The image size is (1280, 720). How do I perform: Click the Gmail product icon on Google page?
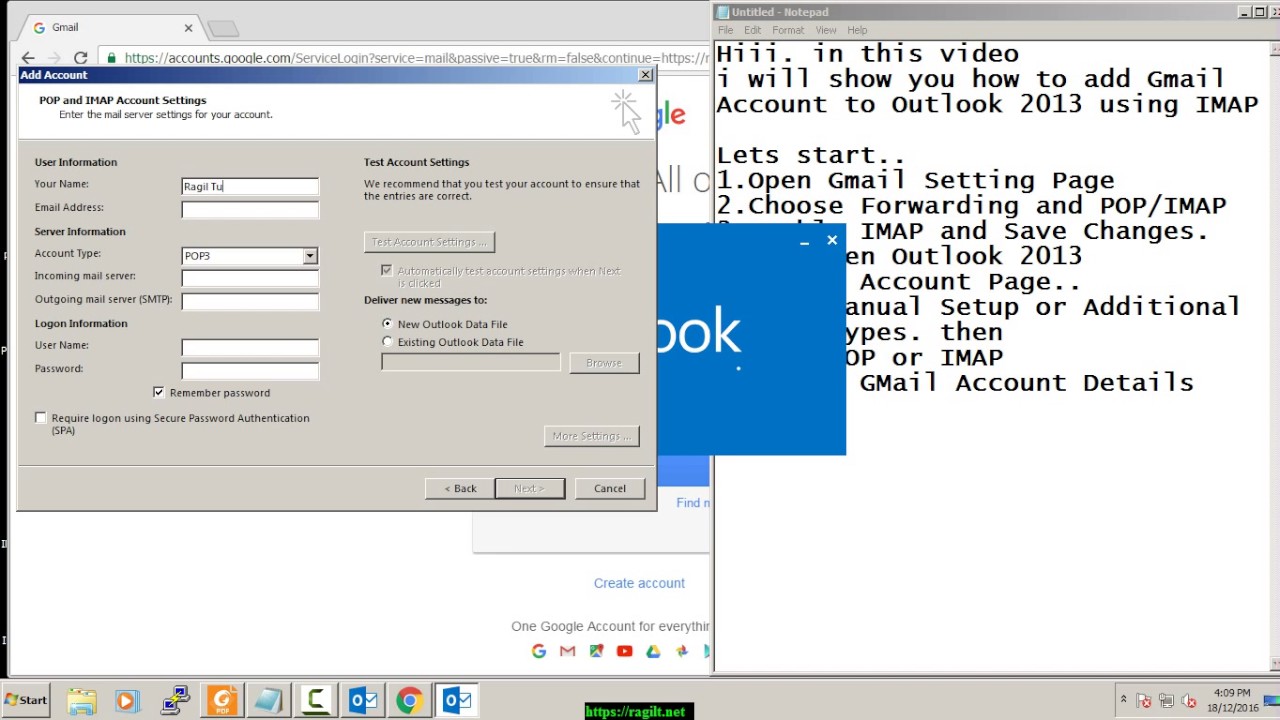(568, 651)
